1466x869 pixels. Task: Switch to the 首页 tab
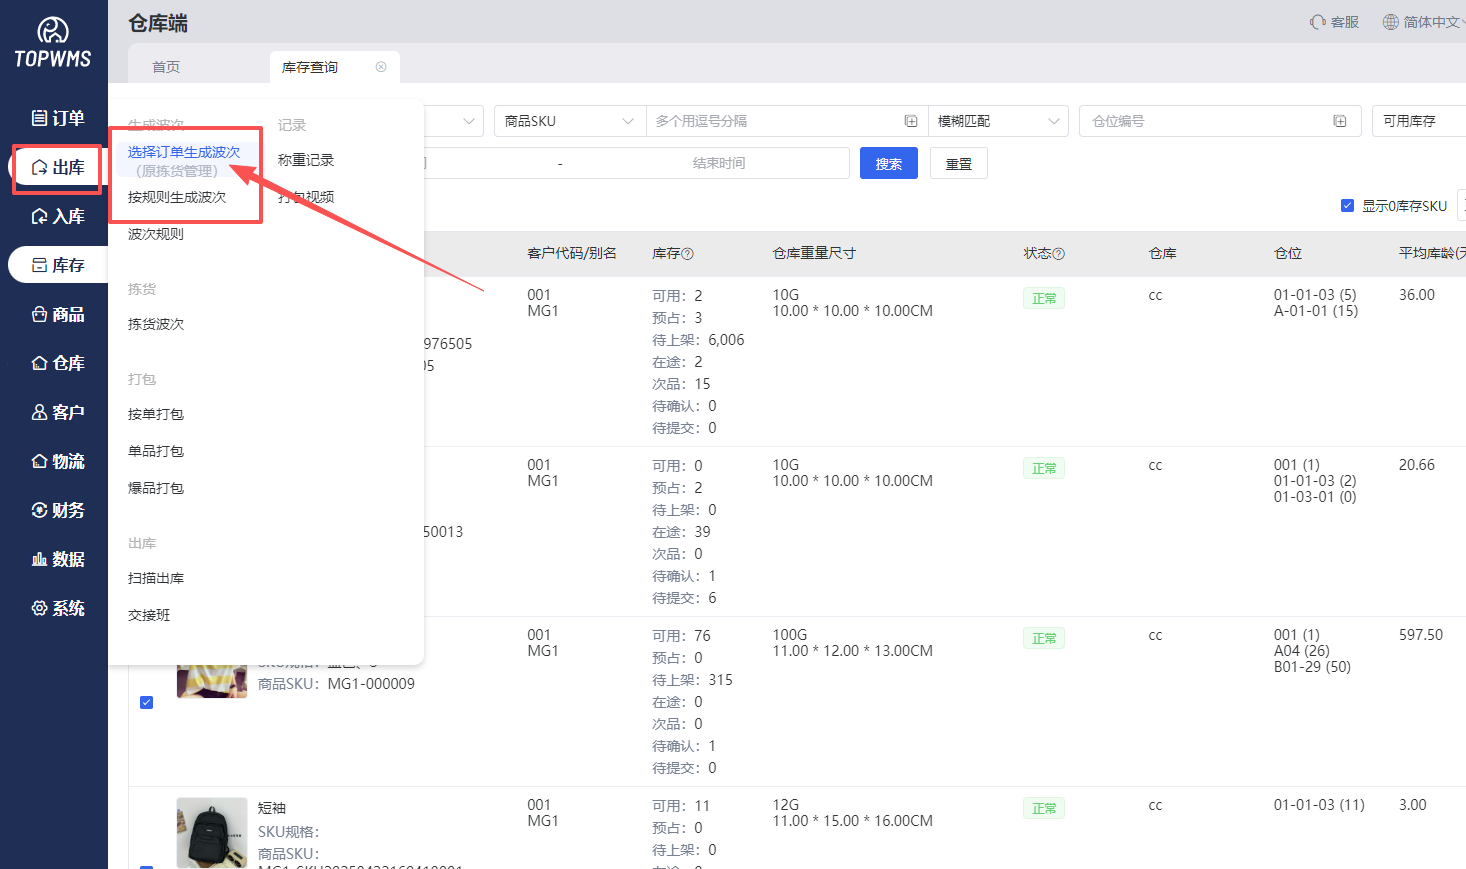click(x=166, y=67)
